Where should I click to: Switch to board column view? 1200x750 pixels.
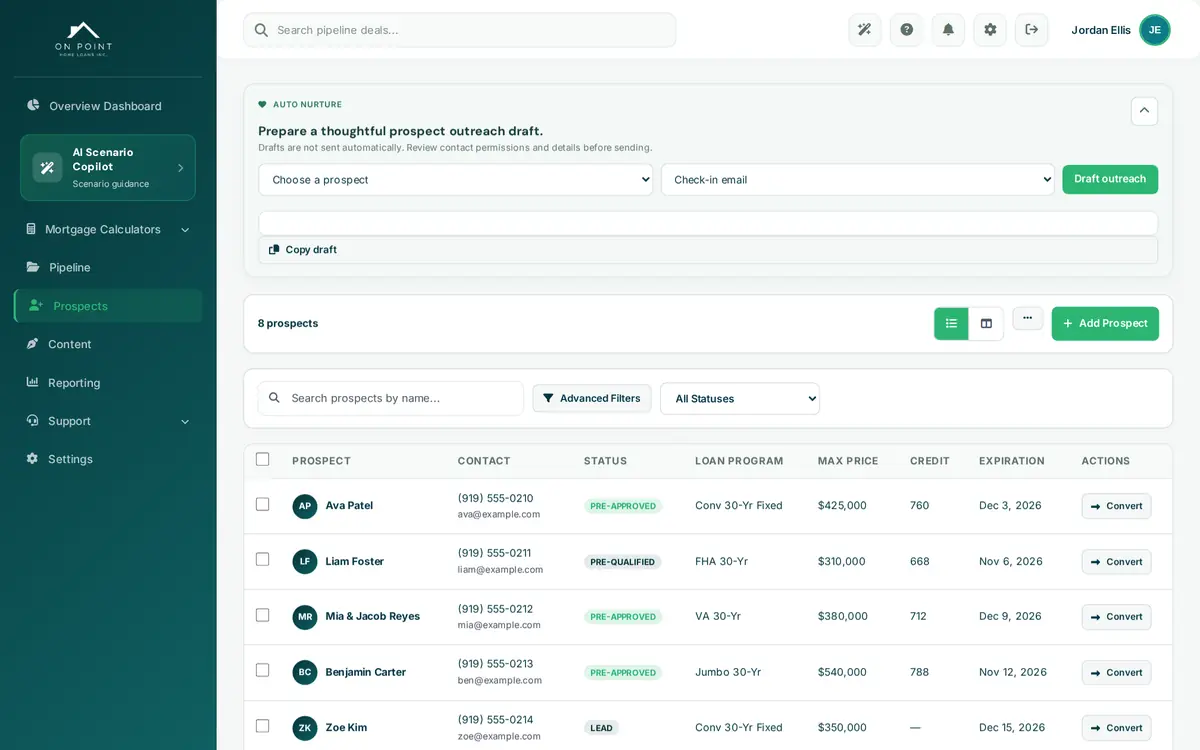(x=986, y=324)
